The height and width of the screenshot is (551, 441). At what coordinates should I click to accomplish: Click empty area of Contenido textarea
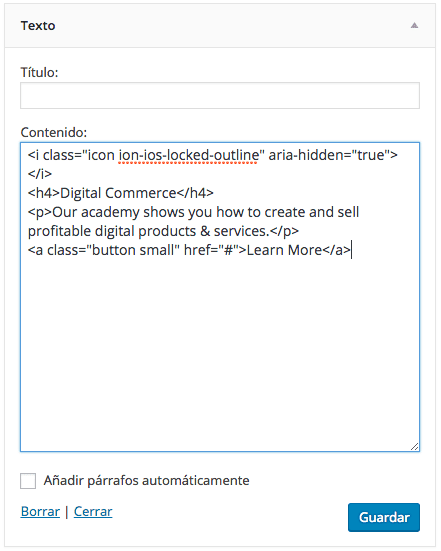pyautogui.click(x=220, y=351)
